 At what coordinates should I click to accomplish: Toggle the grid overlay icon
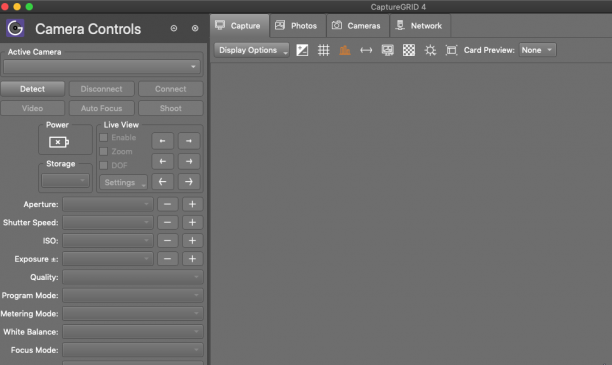[323, 50]
